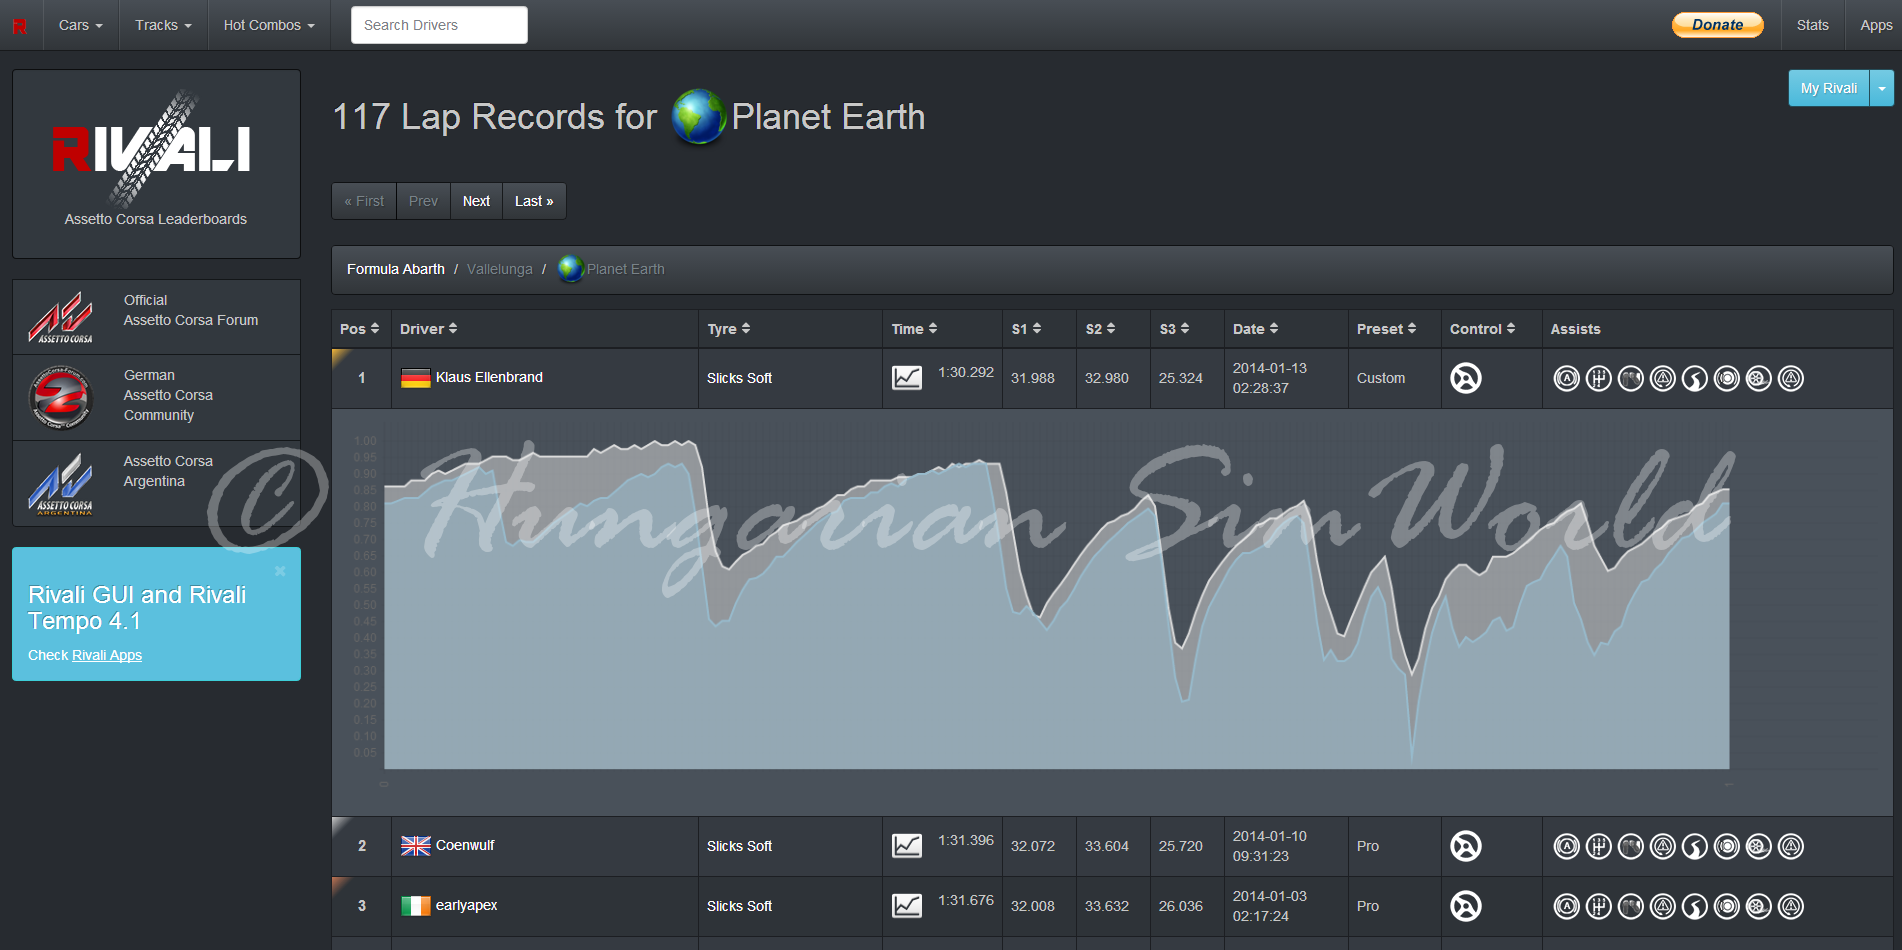This screenshot has height=950, width=1902.
Task: Focus the Search Drivers field
Action: [x=439, y=25]
